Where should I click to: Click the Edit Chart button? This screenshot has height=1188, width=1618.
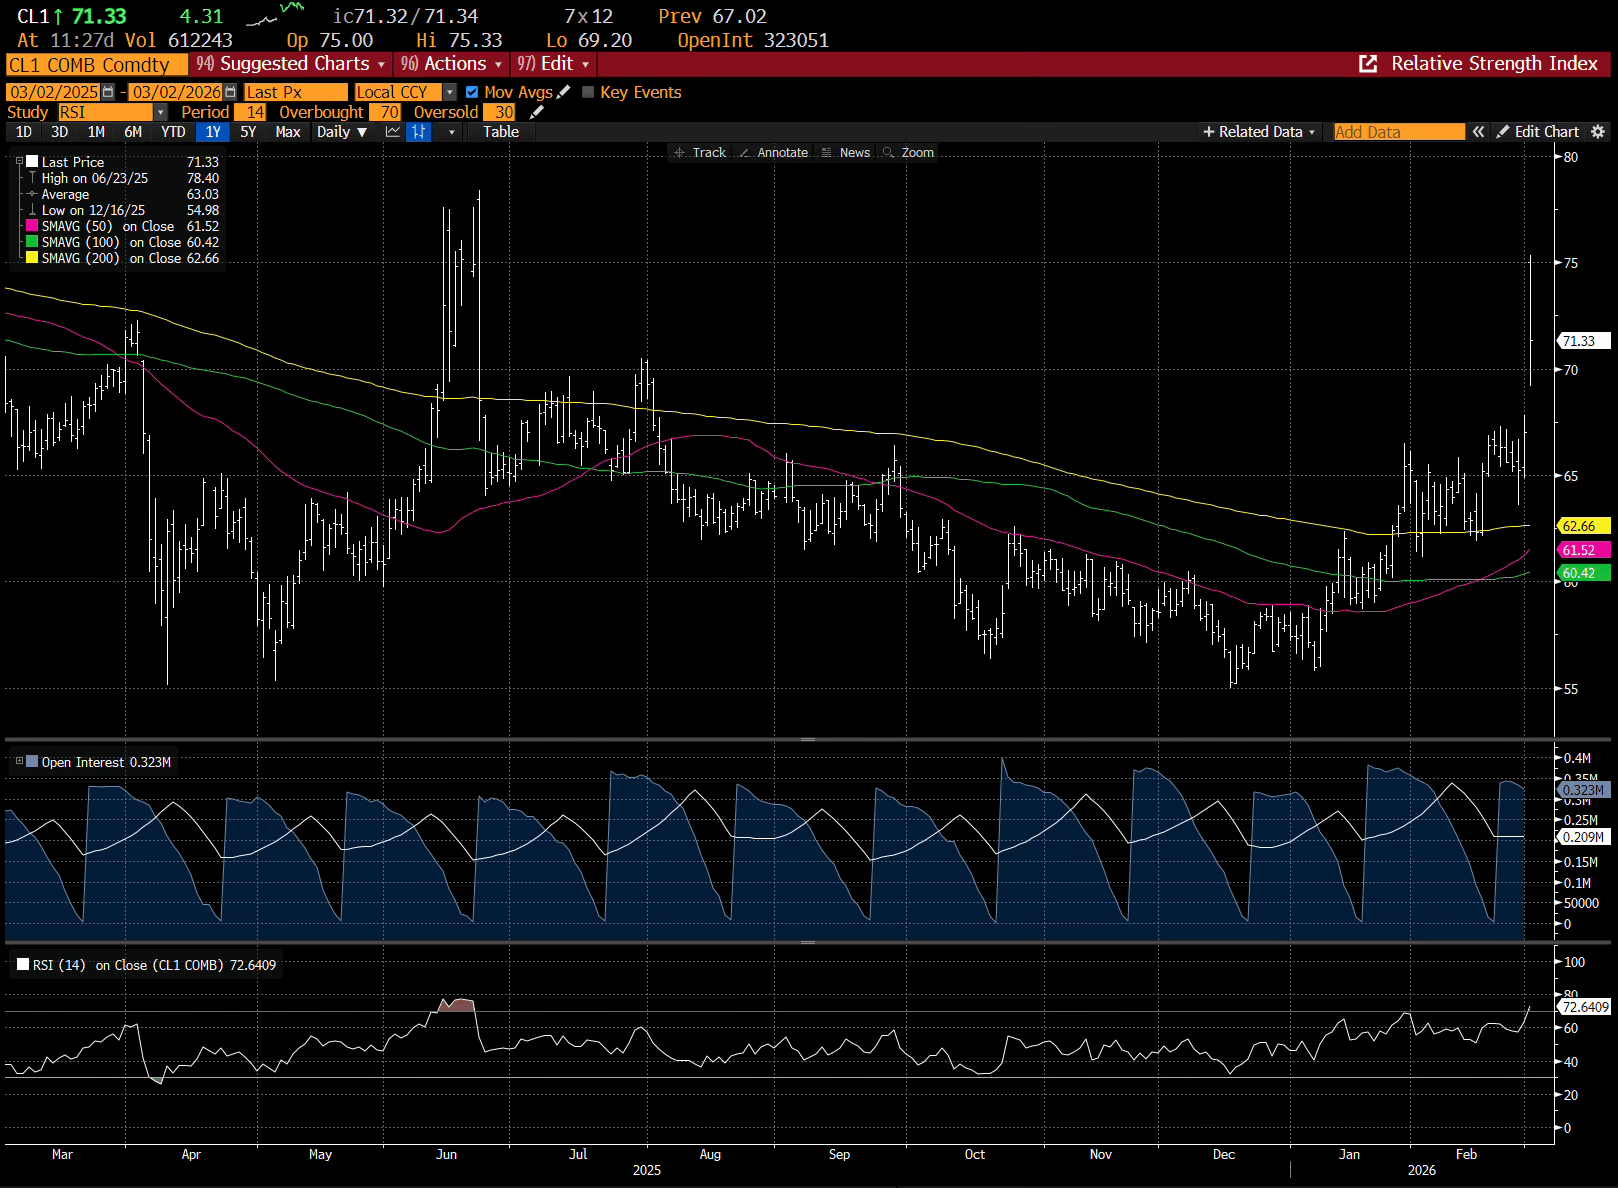[x=1538, y=132]
